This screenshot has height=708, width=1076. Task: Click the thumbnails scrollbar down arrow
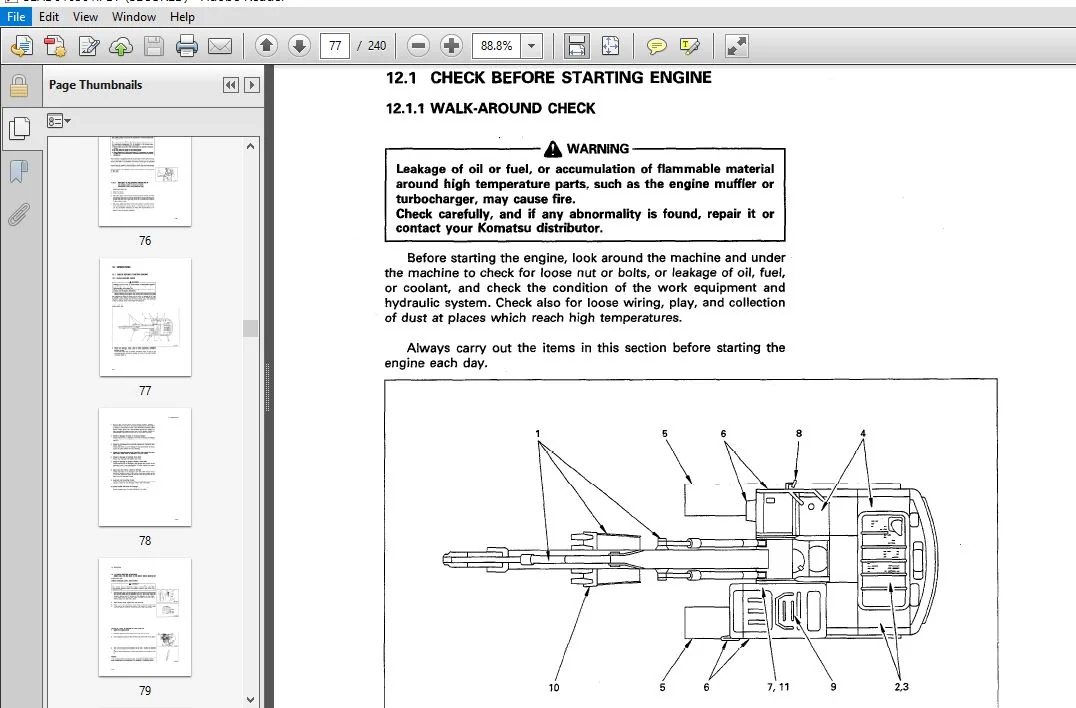pos(250,700)
